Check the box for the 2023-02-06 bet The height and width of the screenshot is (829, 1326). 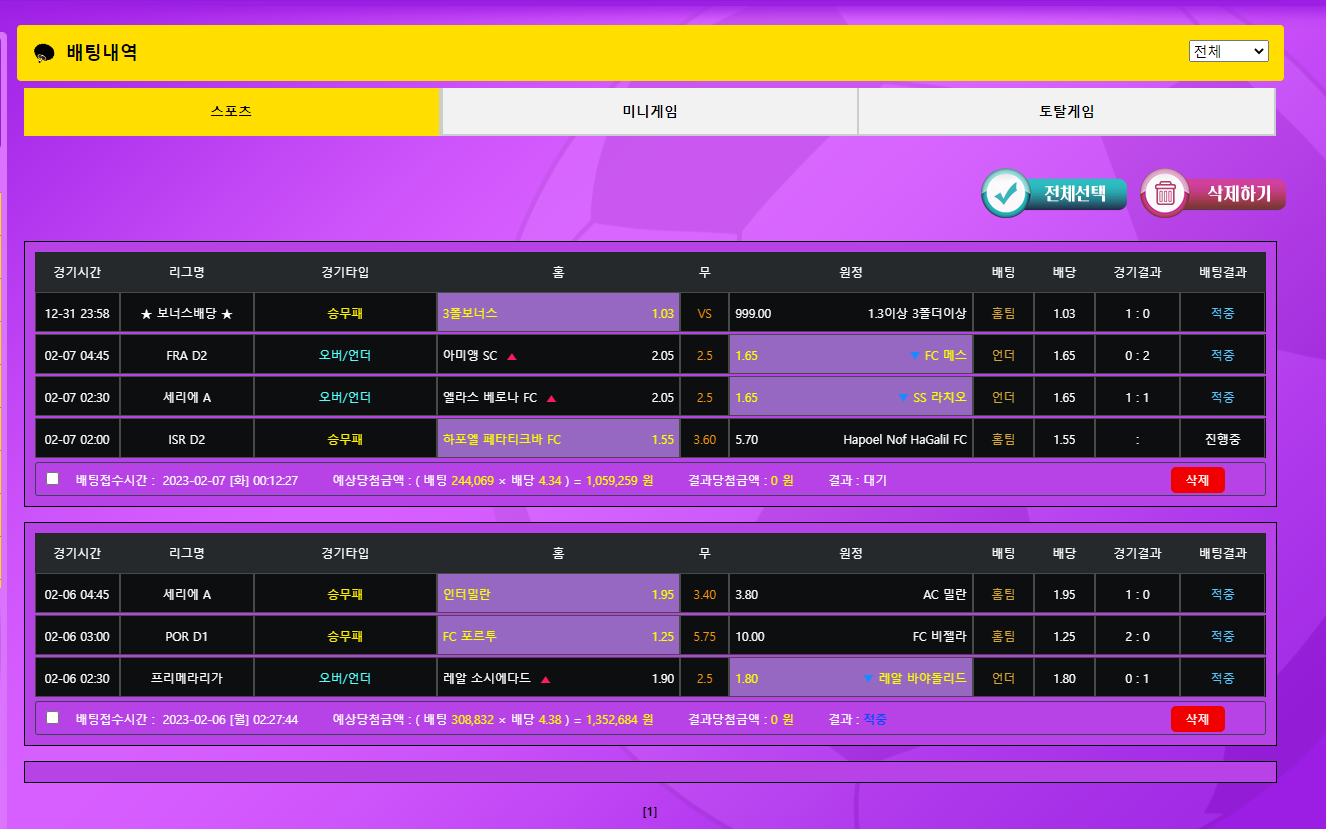pyautogui.click(x=53, y=717)
